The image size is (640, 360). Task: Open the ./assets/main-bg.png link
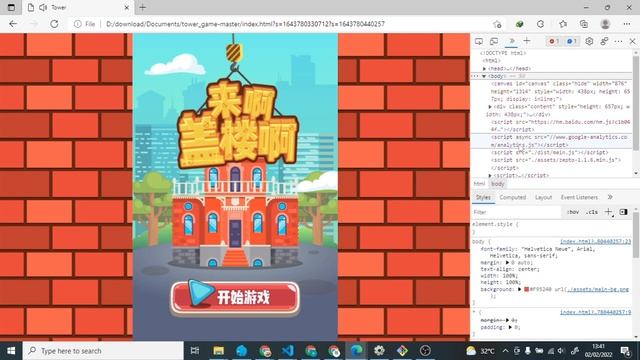[x=598, y=289]
